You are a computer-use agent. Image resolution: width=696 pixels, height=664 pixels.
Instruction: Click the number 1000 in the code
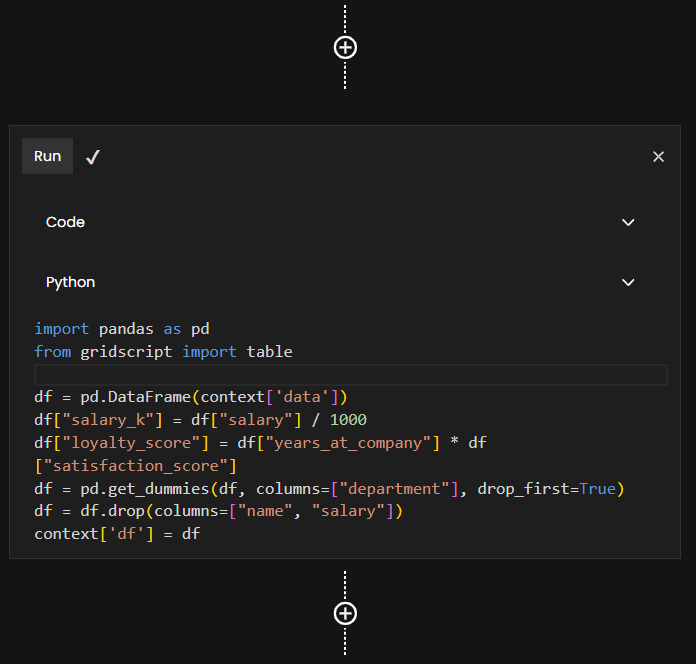pyautogui.click(x=342, y=420)
